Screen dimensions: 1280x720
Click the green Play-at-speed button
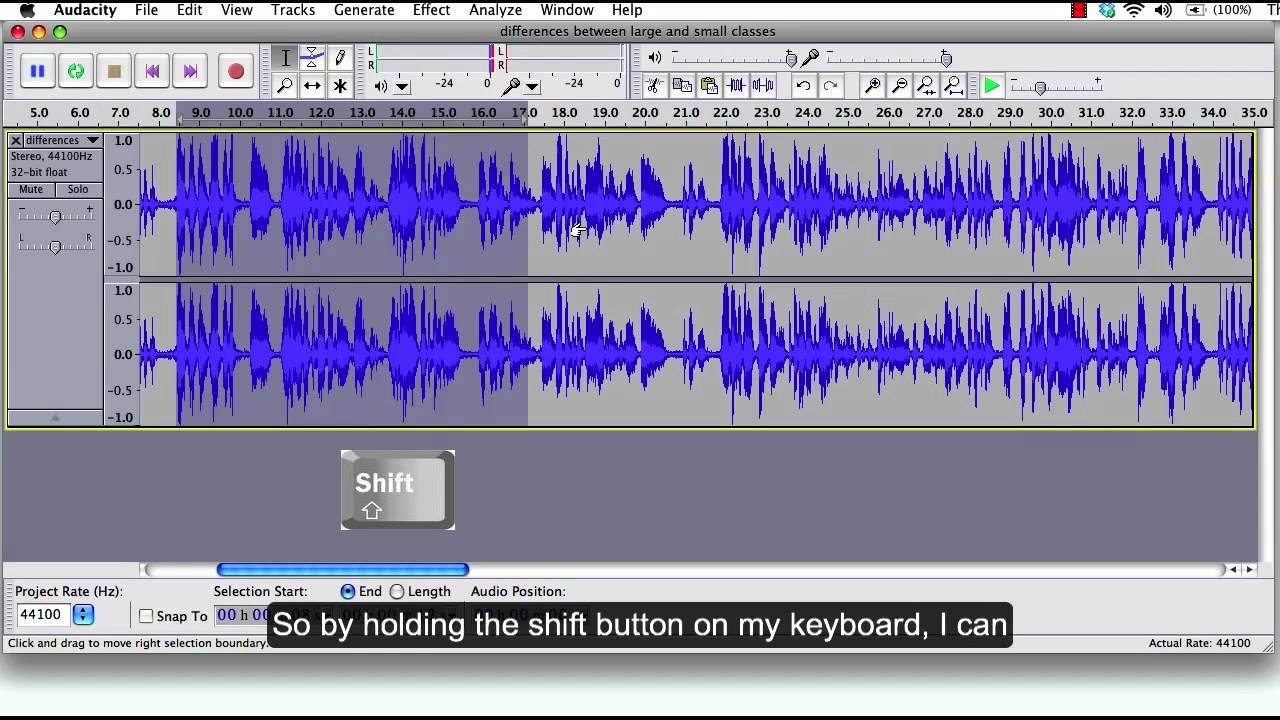click(991, 86)
